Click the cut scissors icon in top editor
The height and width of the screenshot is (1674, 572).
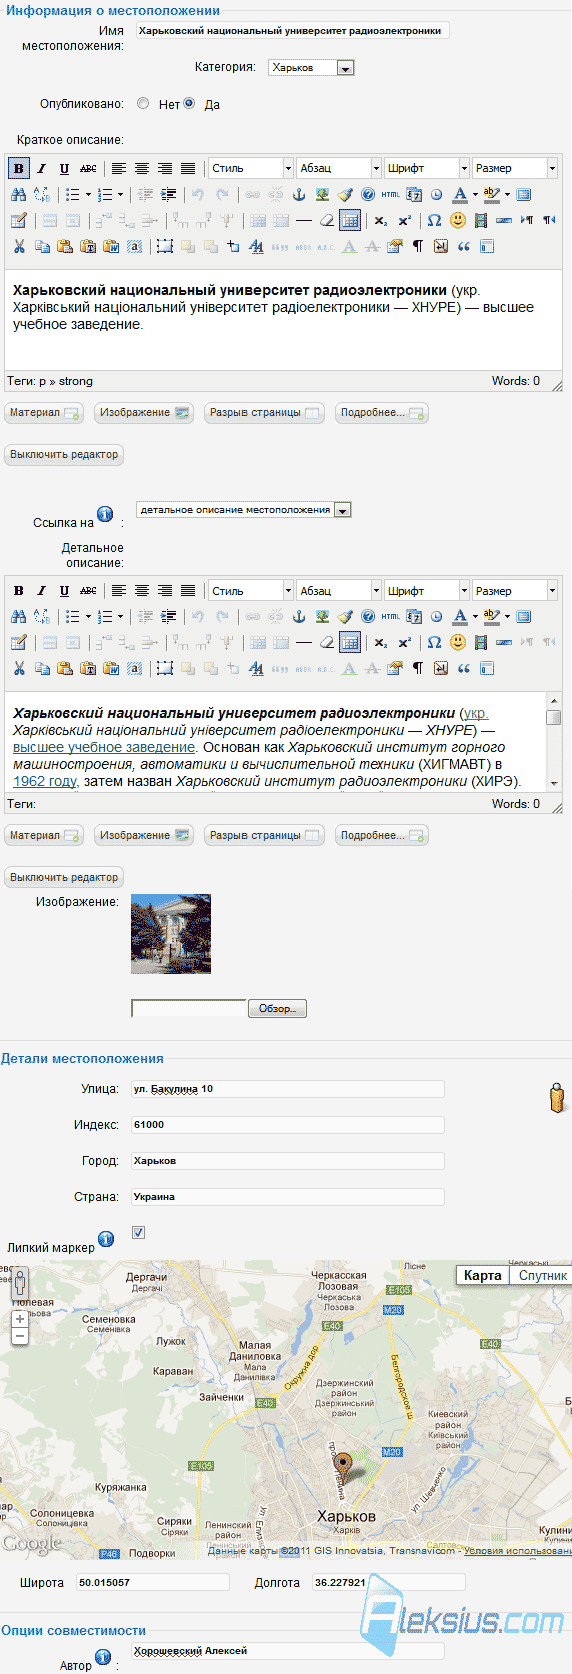coord(18,246)
